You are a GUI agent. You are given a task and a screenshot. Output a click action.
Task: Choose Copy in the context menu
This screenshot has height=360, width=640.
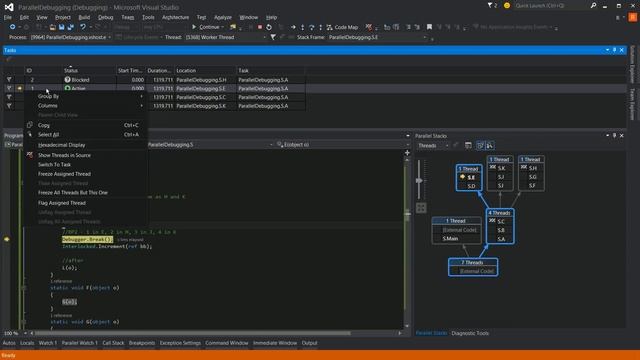pos(86,125)
